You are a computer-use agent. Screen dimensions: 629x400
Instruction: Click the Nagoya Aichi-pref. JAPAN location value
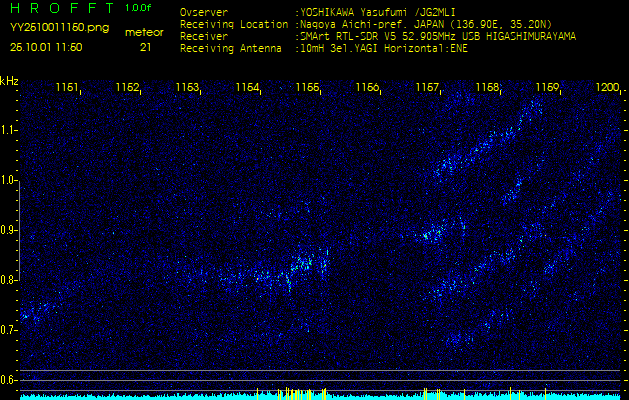(426, 24)
